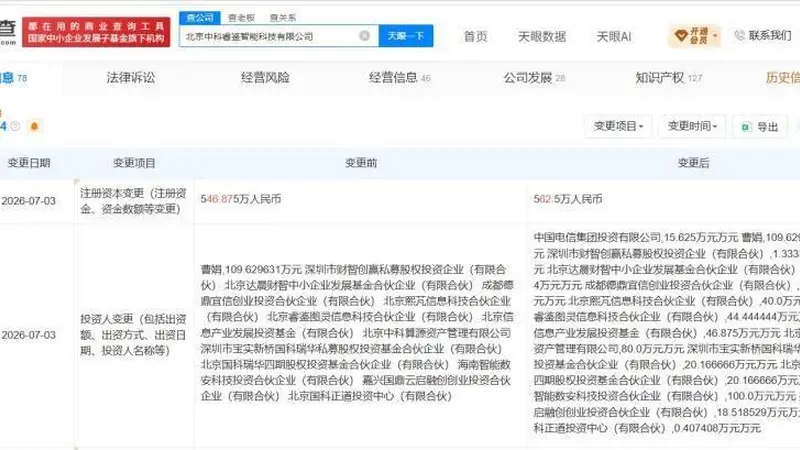Click the date in the 注册资本变更 row
800x450 pixels.
29,201
